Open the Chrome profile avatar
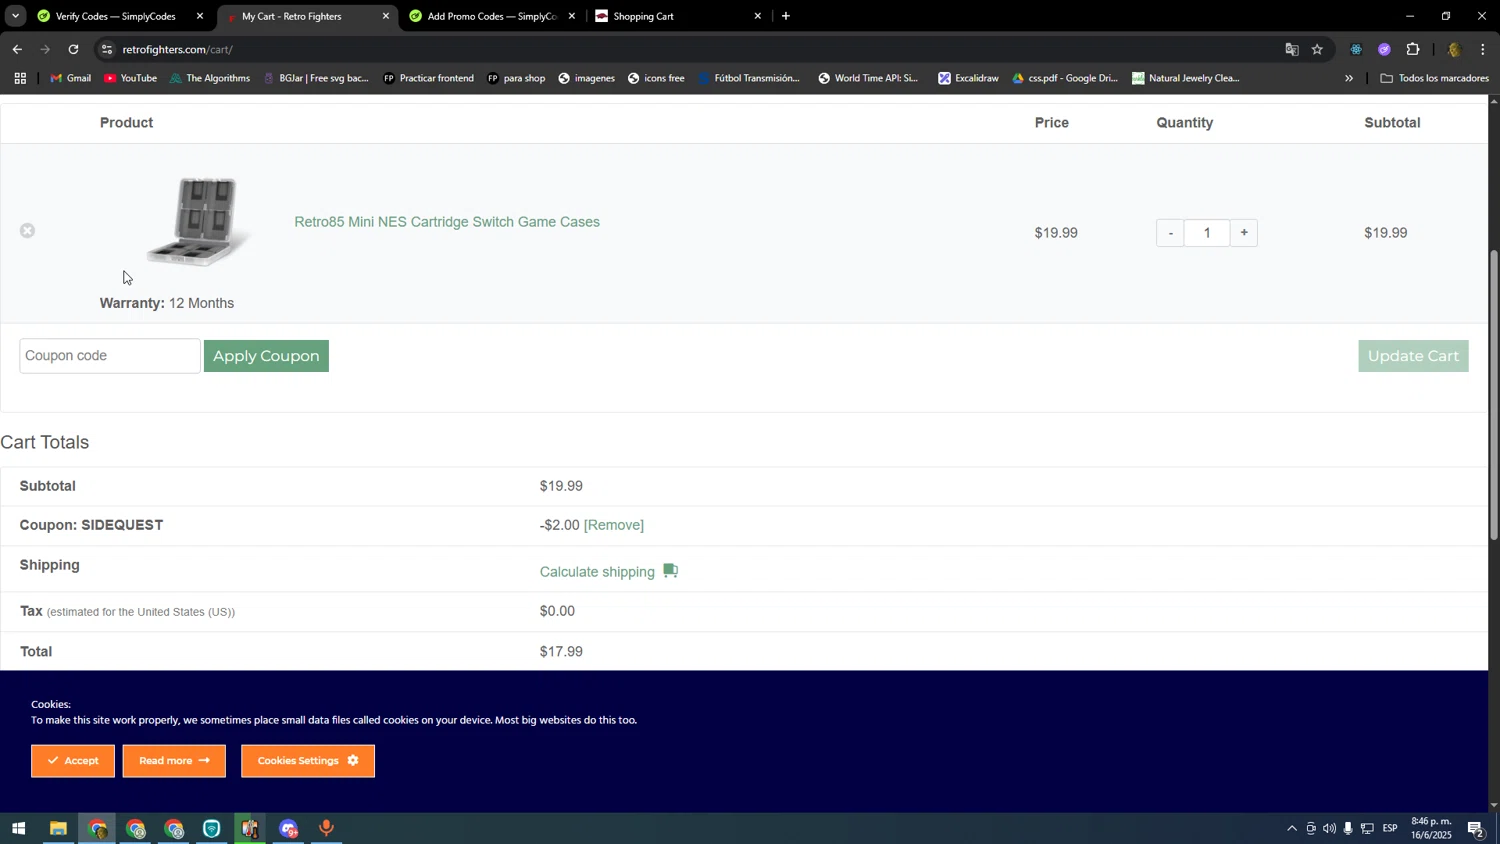1500x844 pixels. (1453, 49)
